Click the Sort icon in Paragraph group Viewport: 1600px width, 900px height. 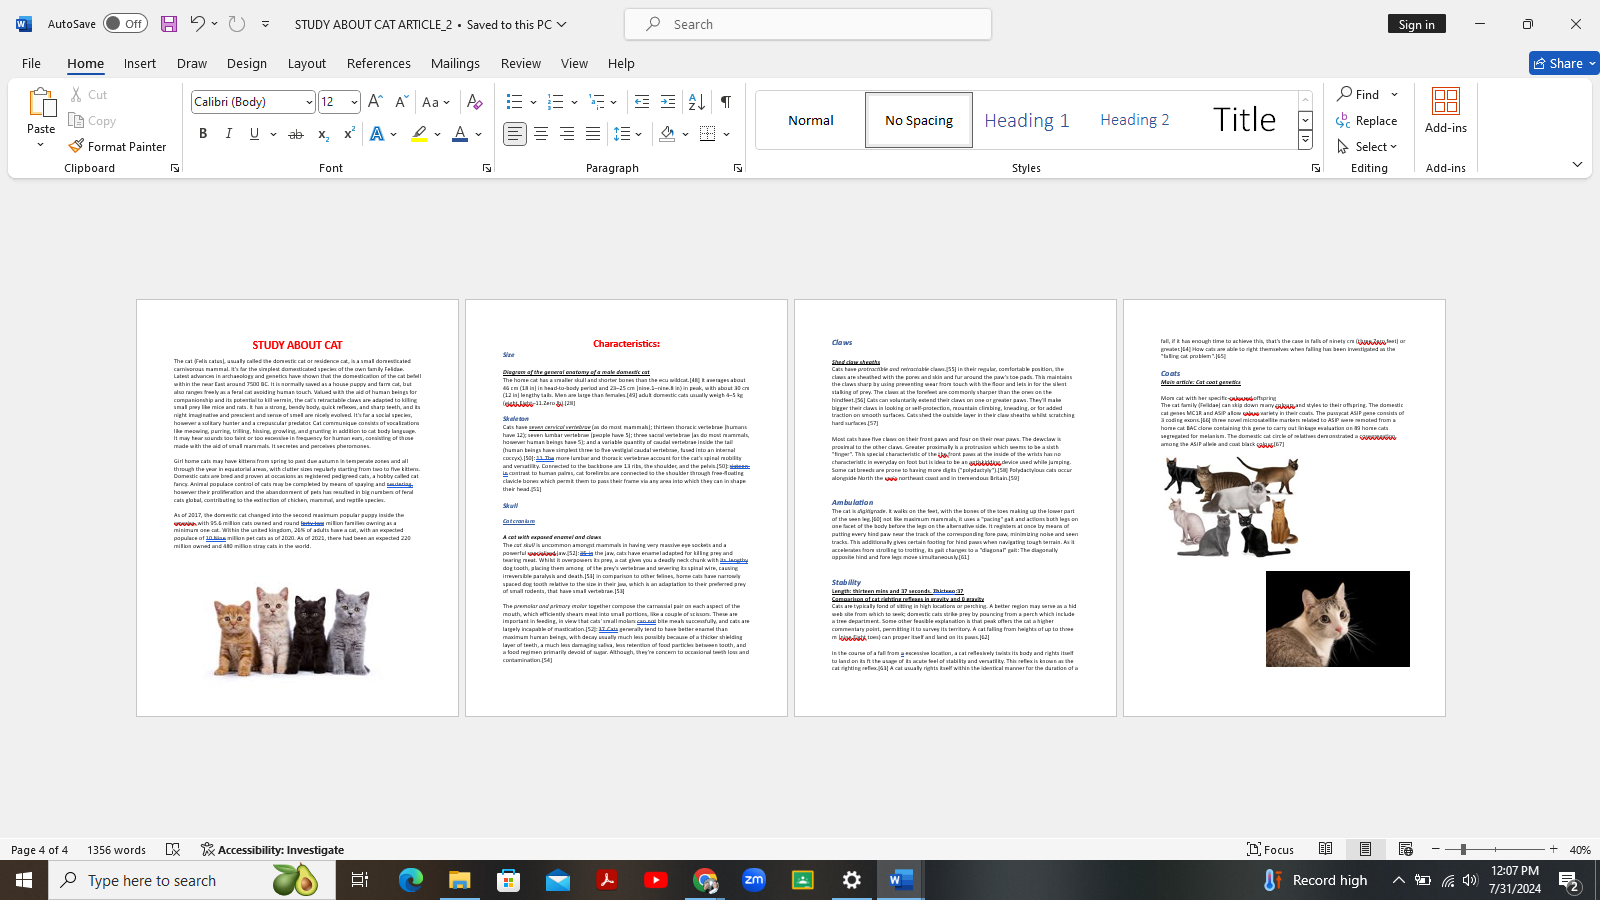click(x=697, y=101)
